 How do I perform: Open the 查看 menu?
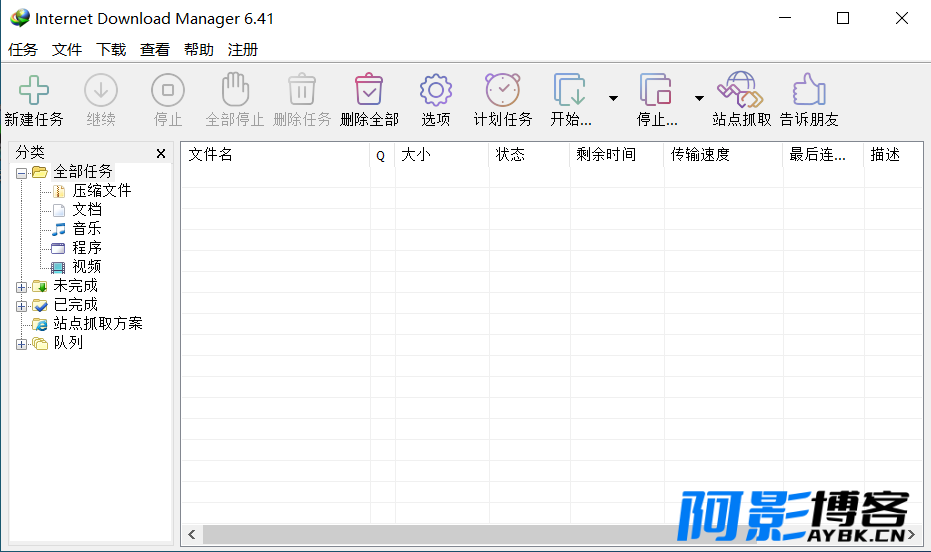(155, 50)
